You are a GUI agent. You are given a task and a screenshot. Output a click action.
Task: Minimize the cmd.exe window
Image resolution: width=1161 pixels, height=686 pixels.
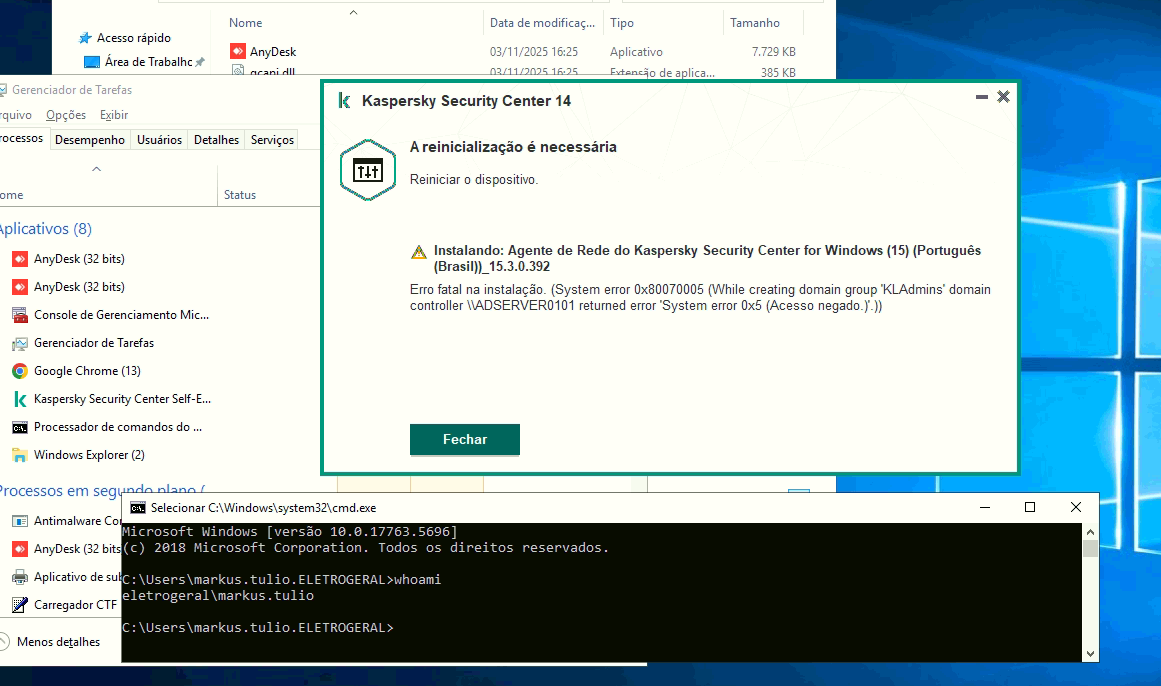985,507
